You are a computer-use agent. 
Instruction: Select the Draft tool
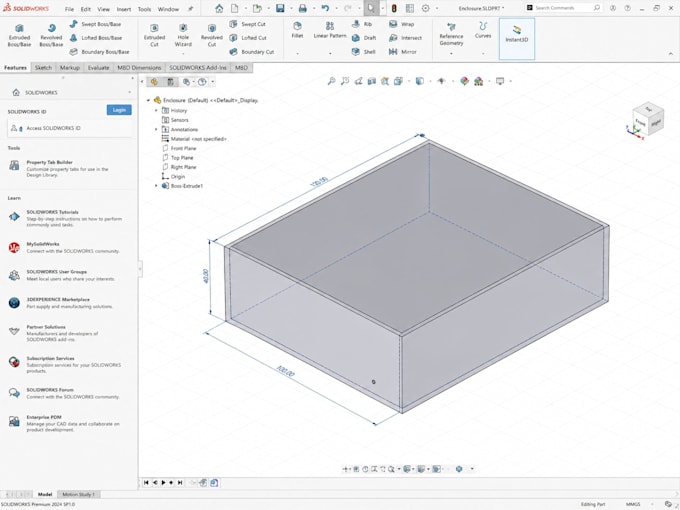[x=364, y=38]
